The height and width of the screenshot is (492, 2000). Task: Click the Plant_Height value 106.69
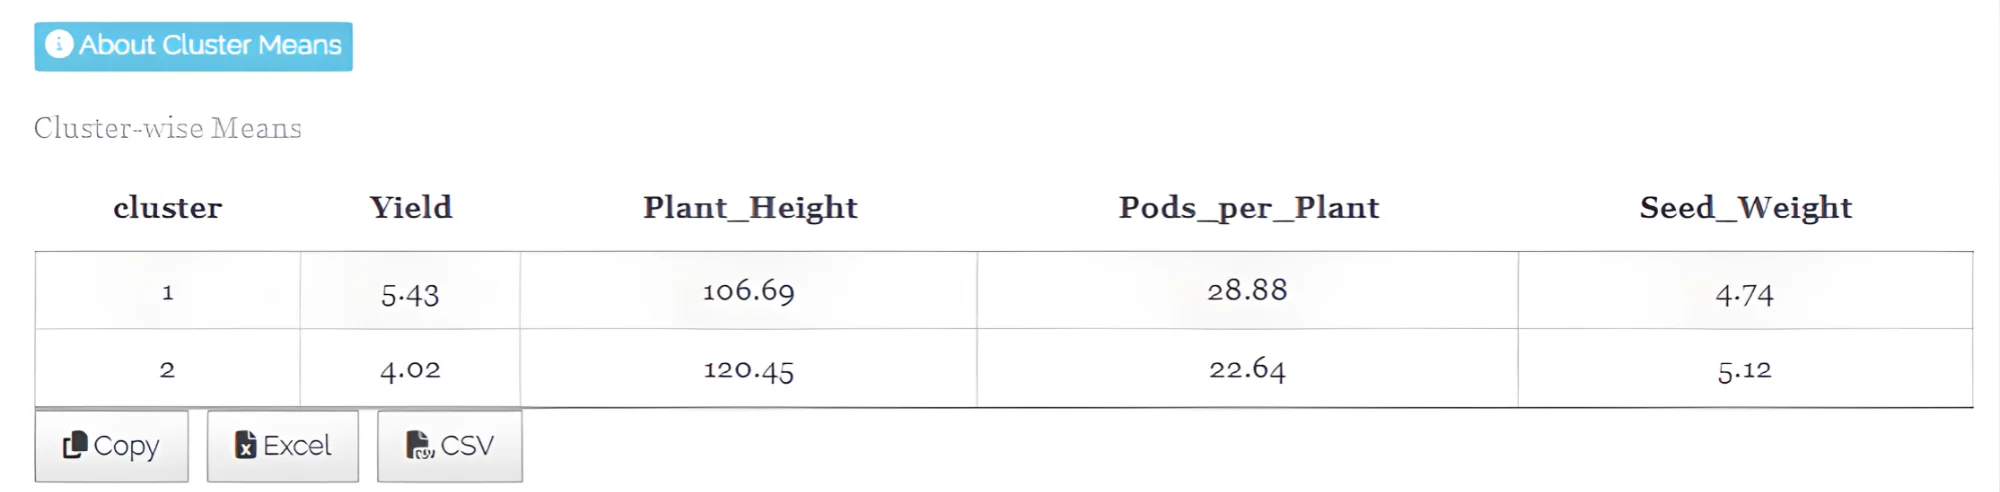tap(749, 291)
